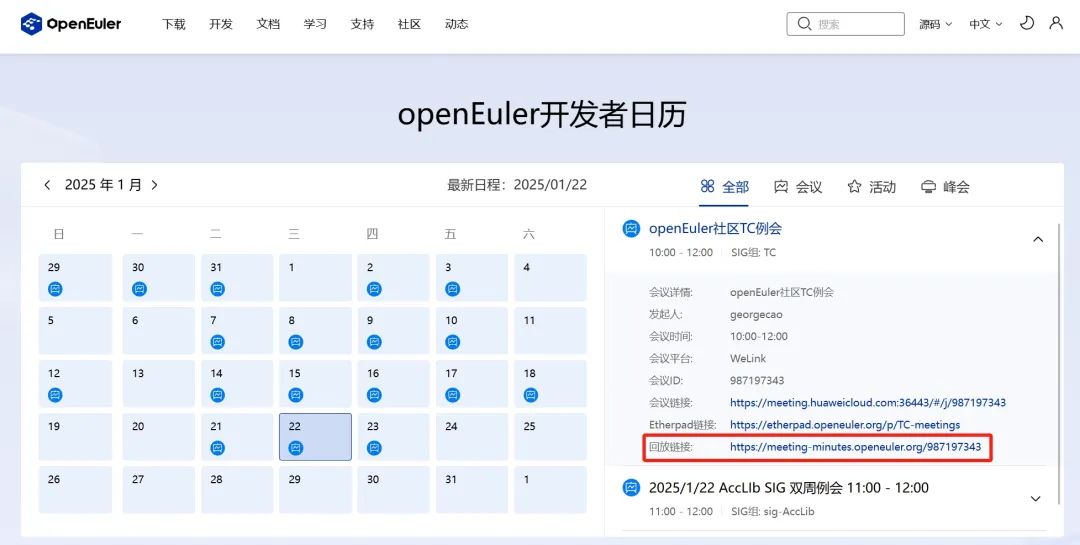Image resolution: width=1080 pixels, height=545 pixels.
Task: Select January 13 in calendar
Action: click(x=158, y=384)
